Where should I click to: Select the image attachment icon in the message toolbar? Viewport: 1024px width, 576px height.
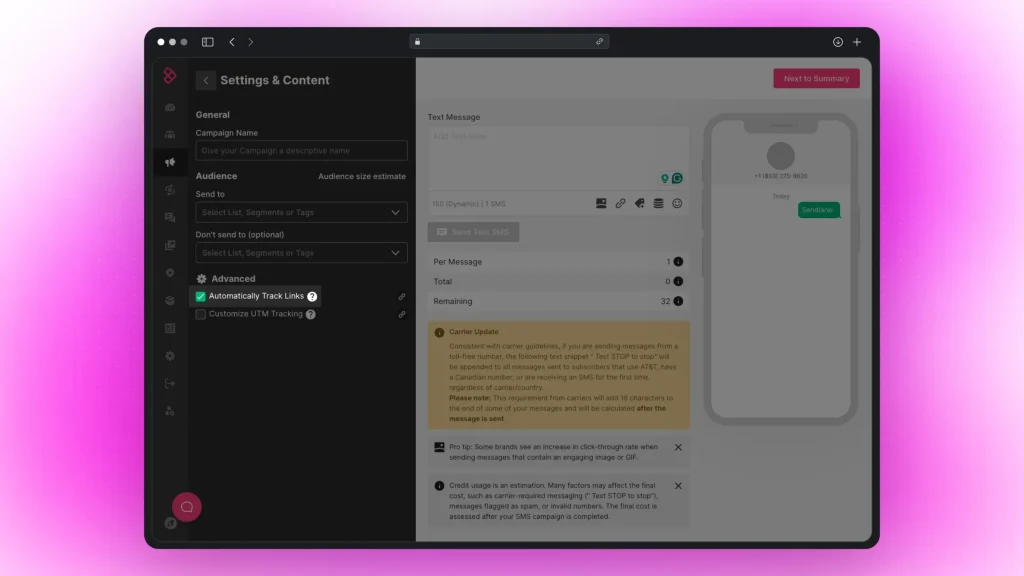(x=601, y=203)
